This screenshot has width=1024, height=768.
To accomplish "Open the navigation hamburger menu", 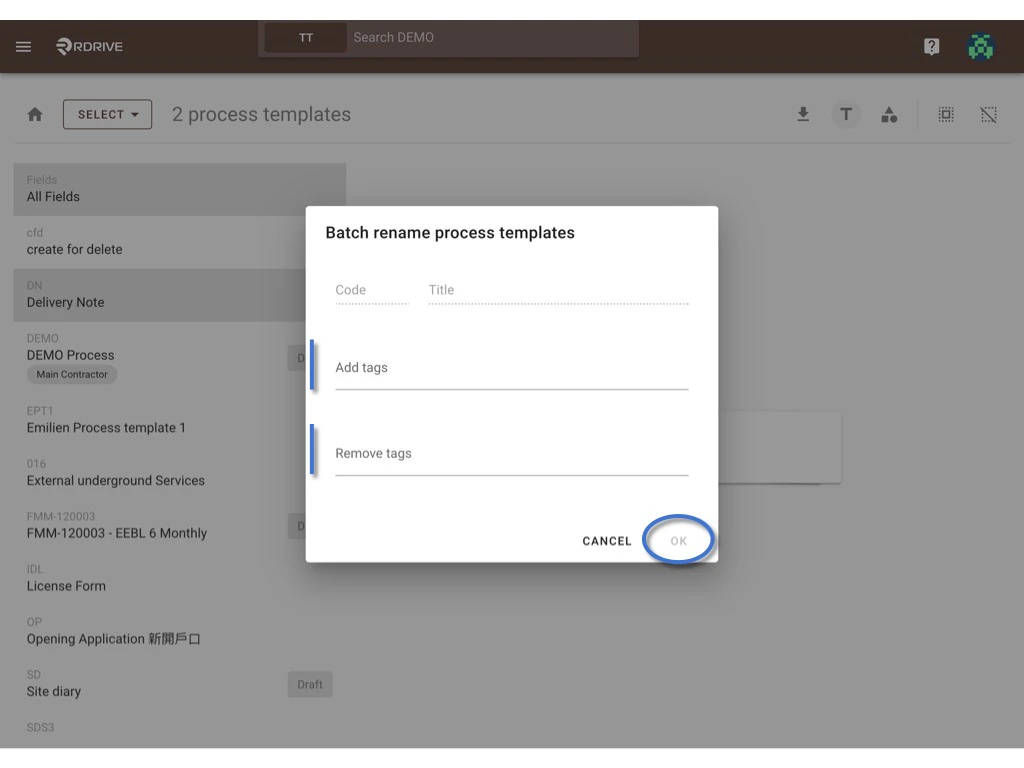I will point(23,46).
